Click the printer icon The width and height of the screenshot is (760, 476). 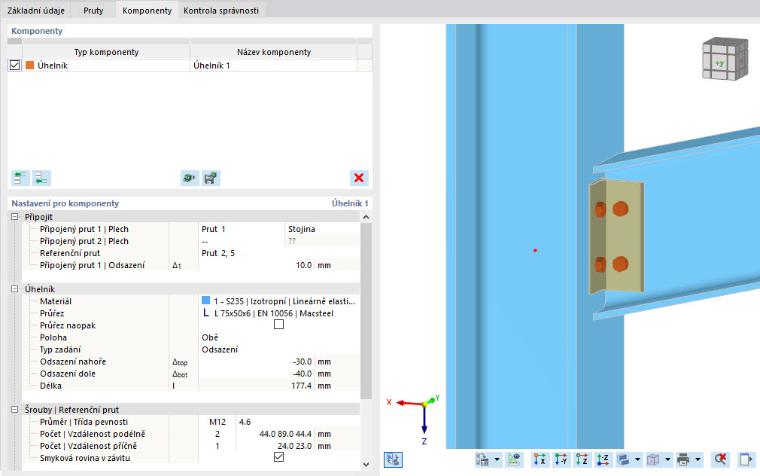[683, 460]
